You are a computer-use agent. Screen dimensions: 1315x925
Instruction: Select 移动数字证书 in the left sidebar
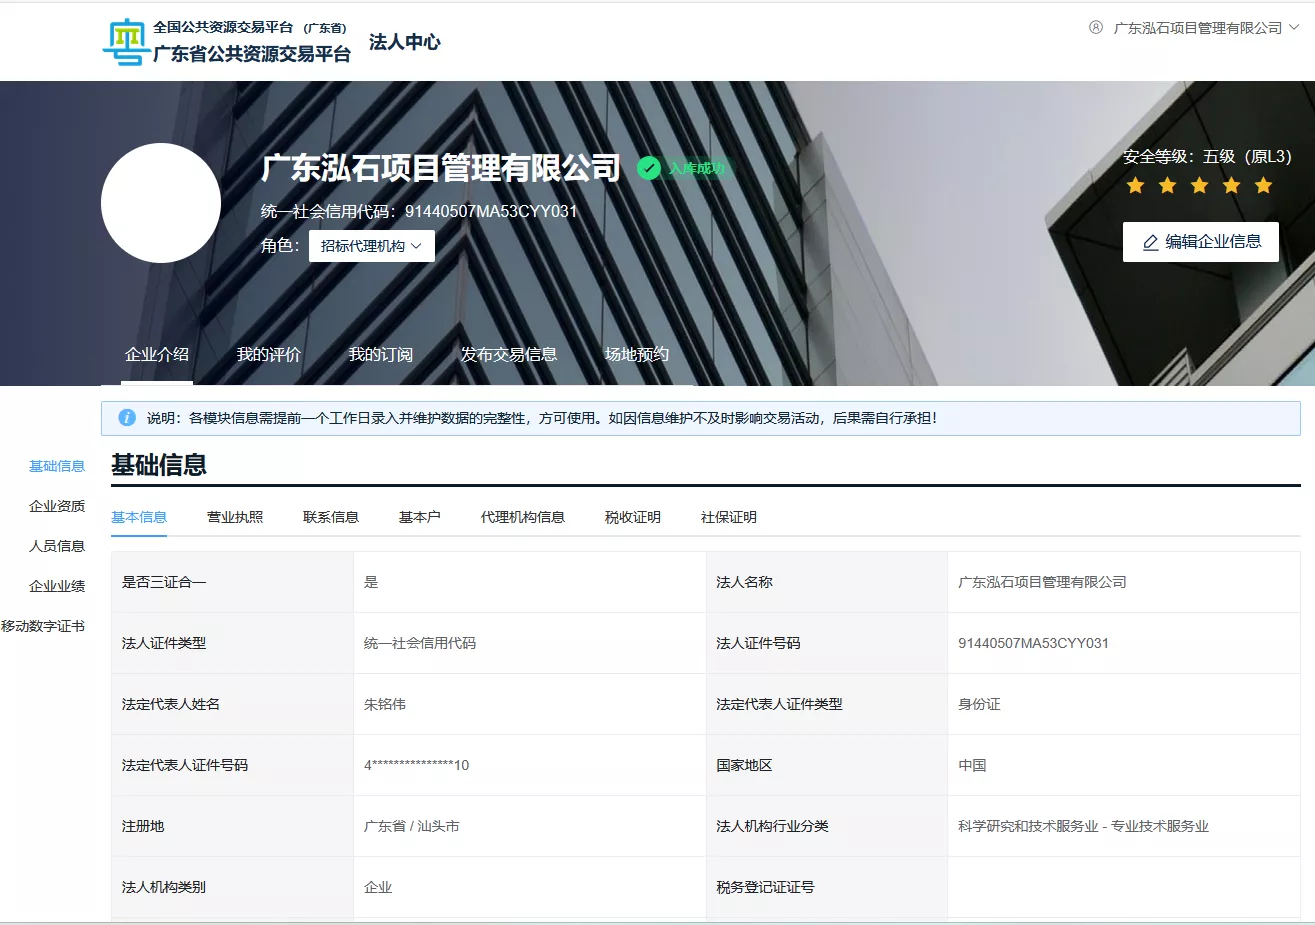click(43, 626)
